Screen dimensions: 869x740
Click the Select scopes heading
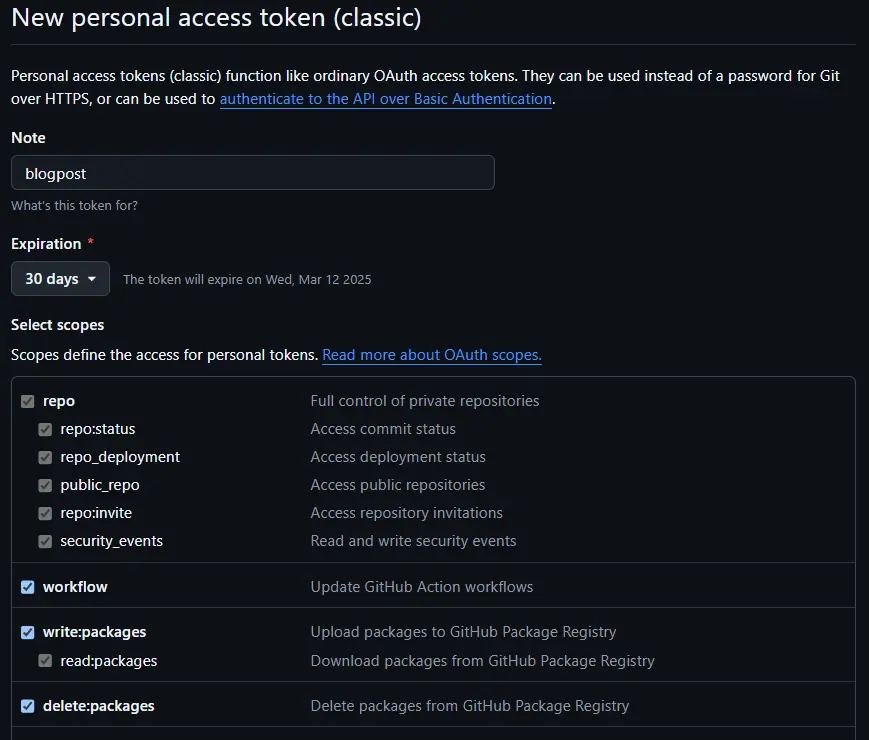[58, 325]
